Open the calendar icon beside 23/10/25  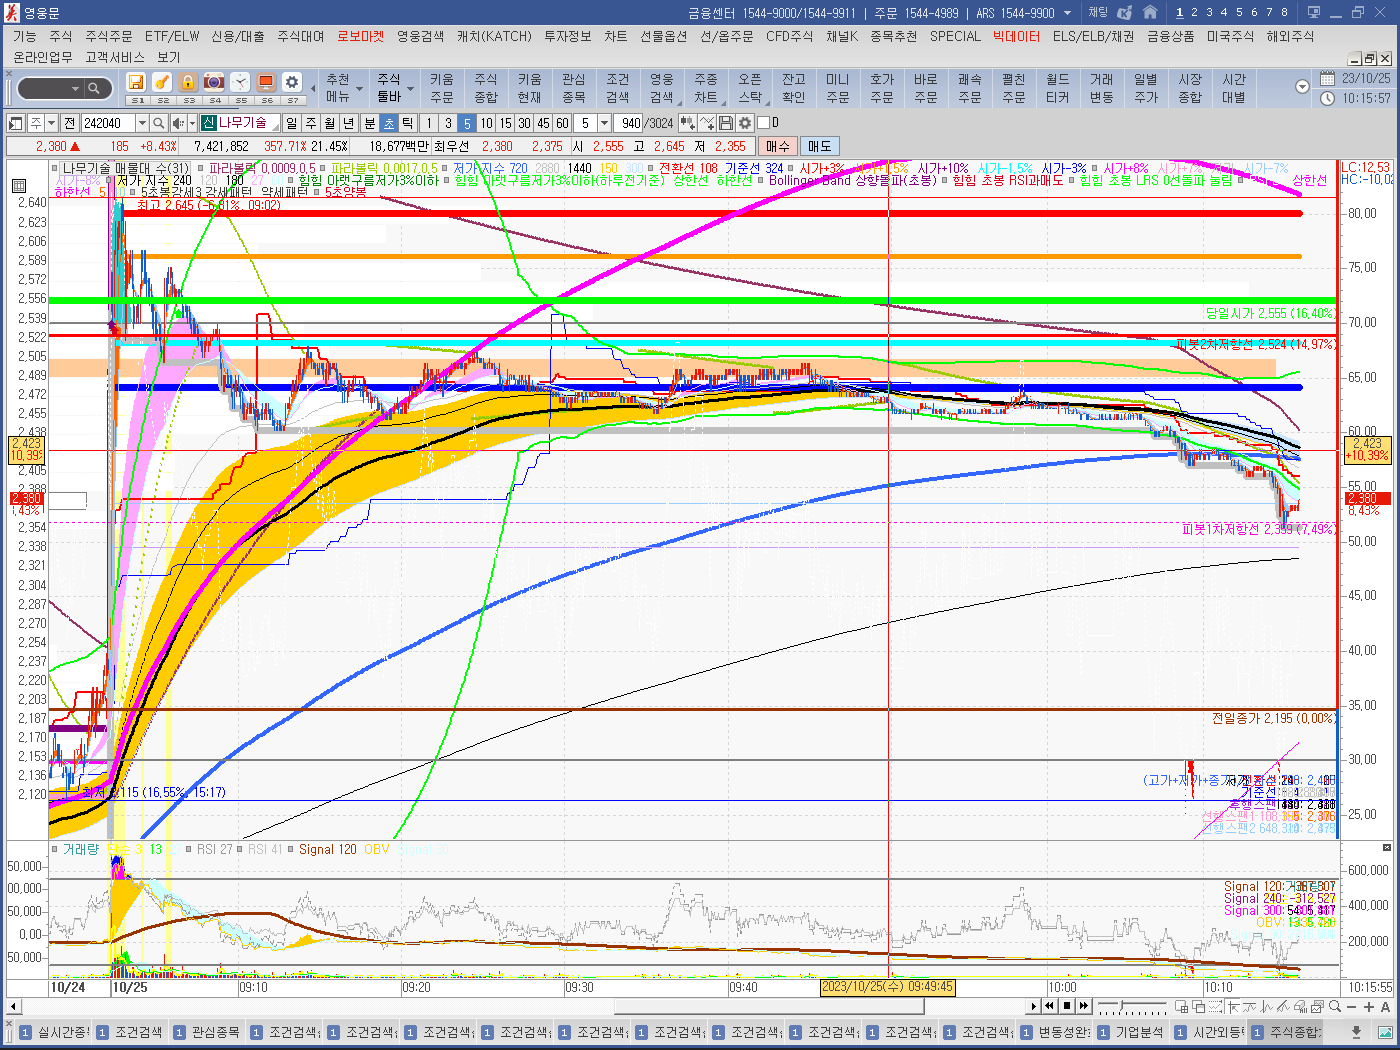click(x=1327, y=78)
